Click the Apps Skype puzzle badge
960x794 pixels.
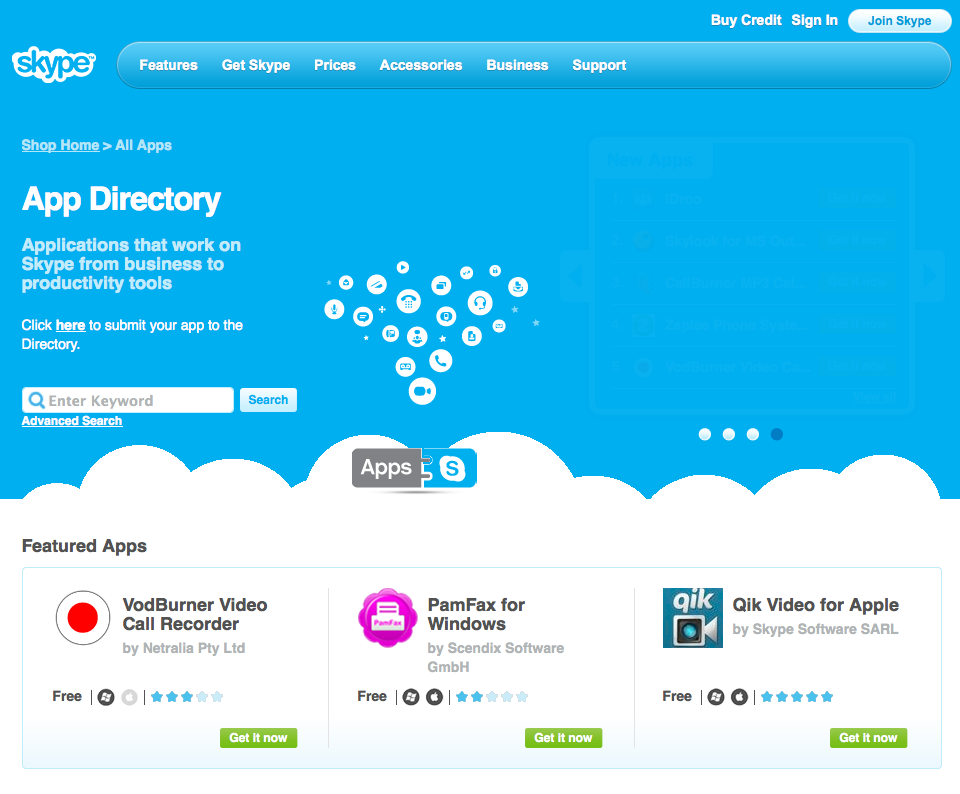click(x=414, y=469)
